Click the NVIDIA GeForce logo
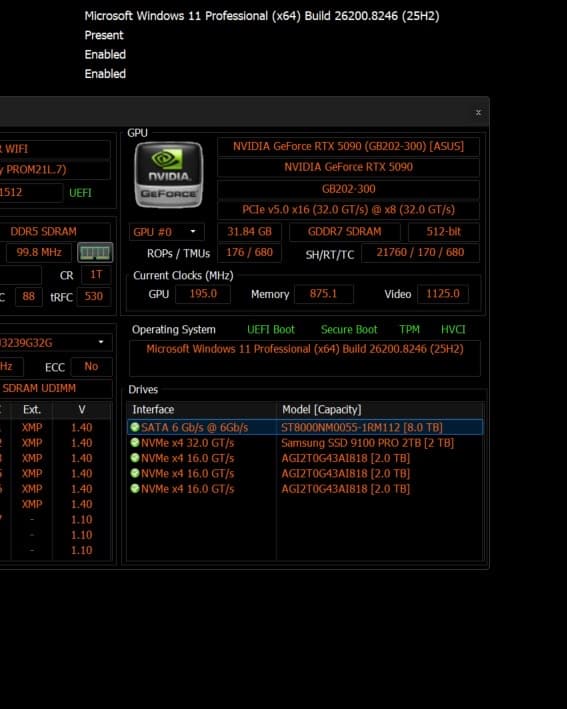This screenshot has width=567, height=709. click(x=169, y=175)
